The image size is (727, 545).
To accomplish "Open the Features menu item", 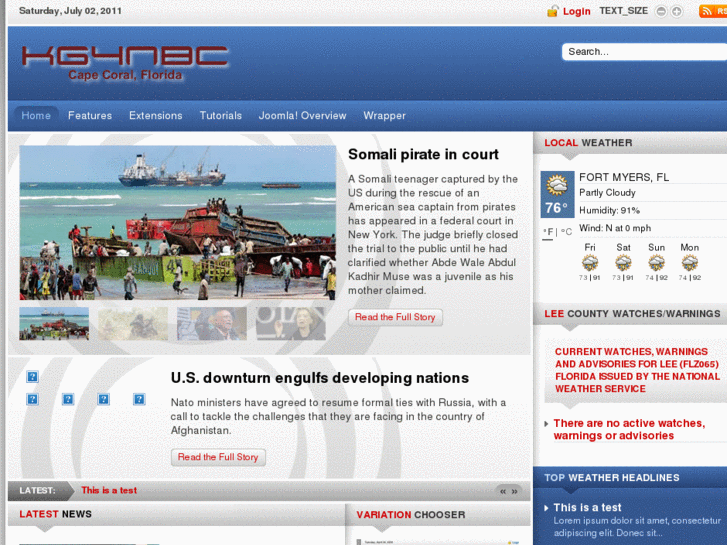I will pos(90,115).
